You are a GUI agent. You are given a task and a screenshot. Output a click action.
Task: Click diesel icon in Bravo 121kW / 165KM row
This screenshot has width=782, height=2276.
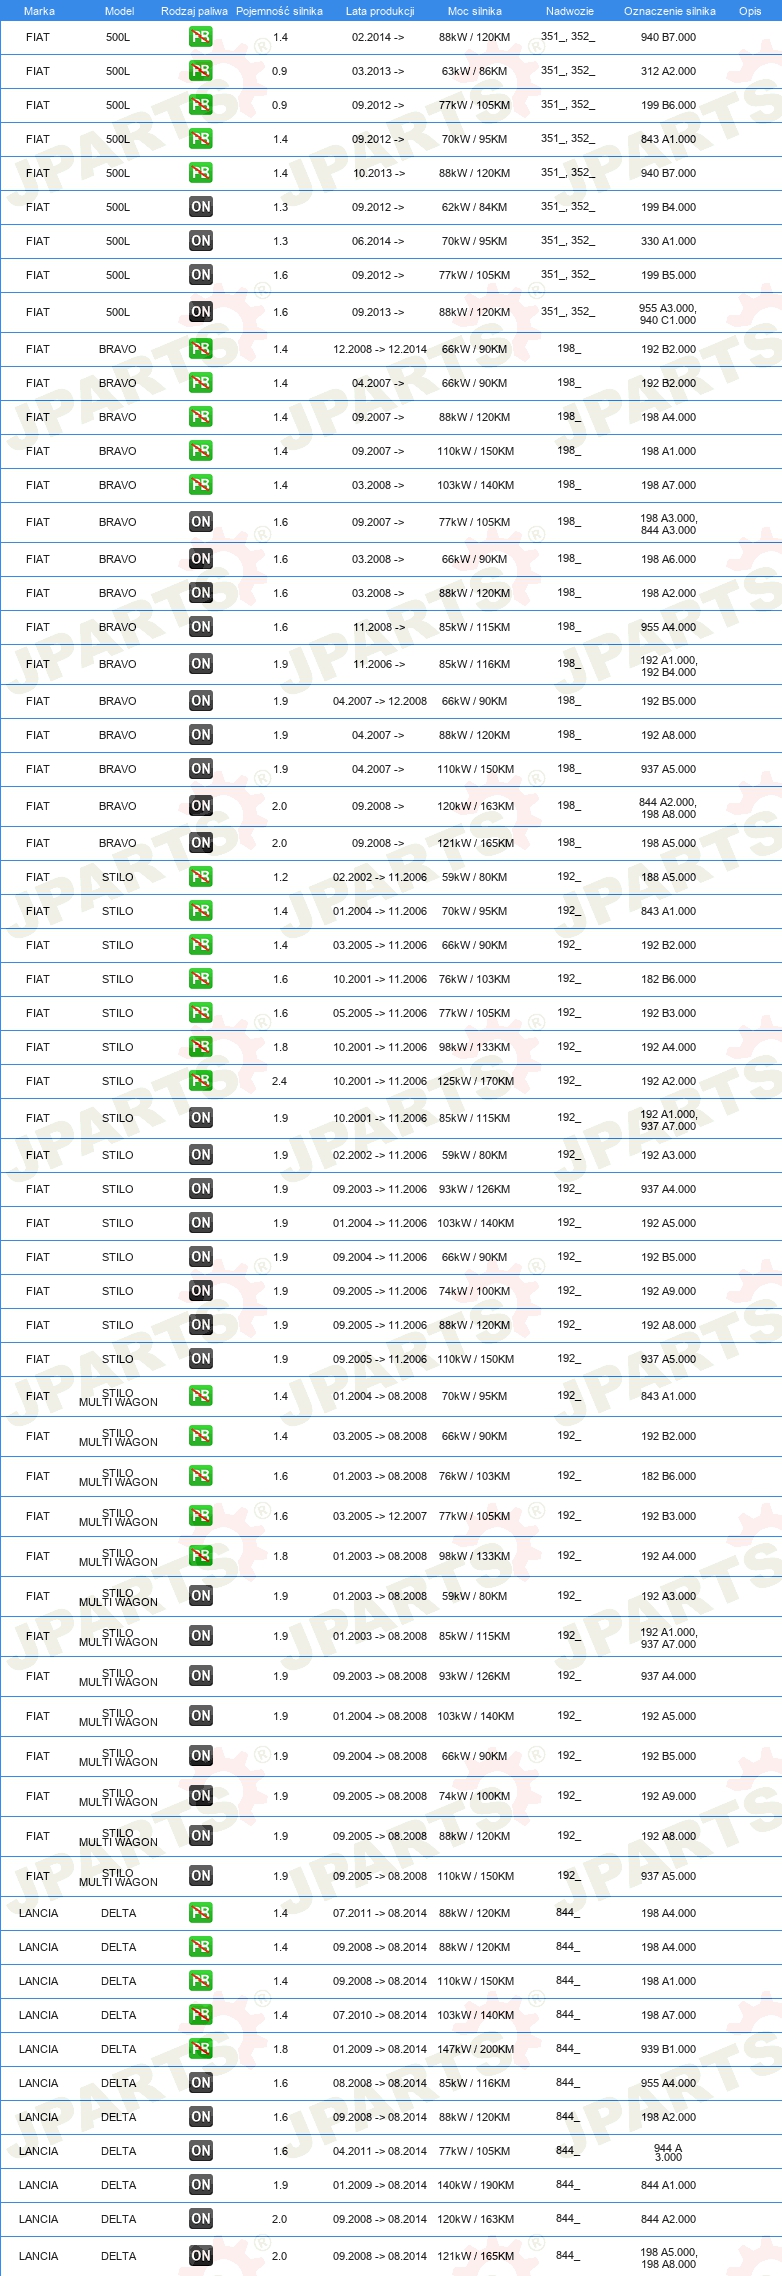pos(201,843)
